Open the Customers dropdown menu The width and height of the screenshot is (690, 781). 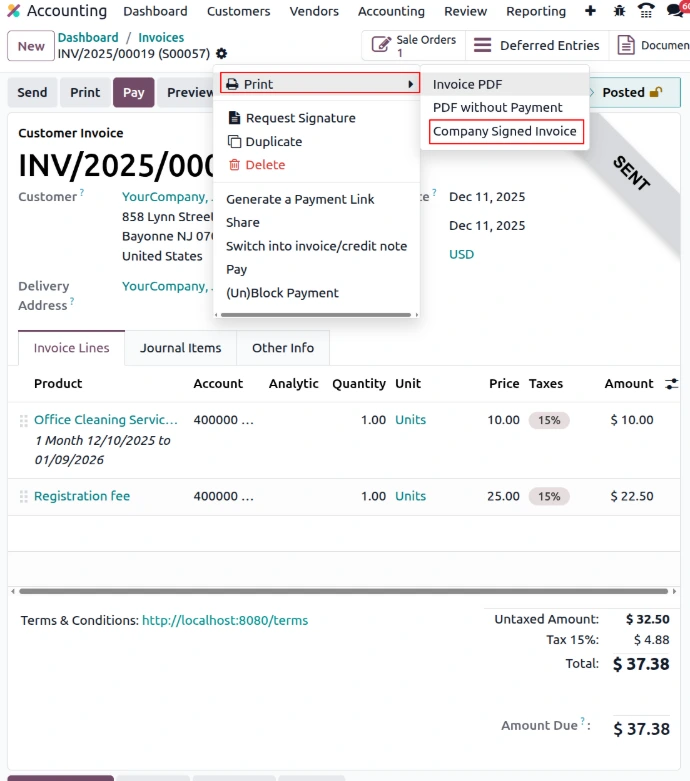(238, 11)
